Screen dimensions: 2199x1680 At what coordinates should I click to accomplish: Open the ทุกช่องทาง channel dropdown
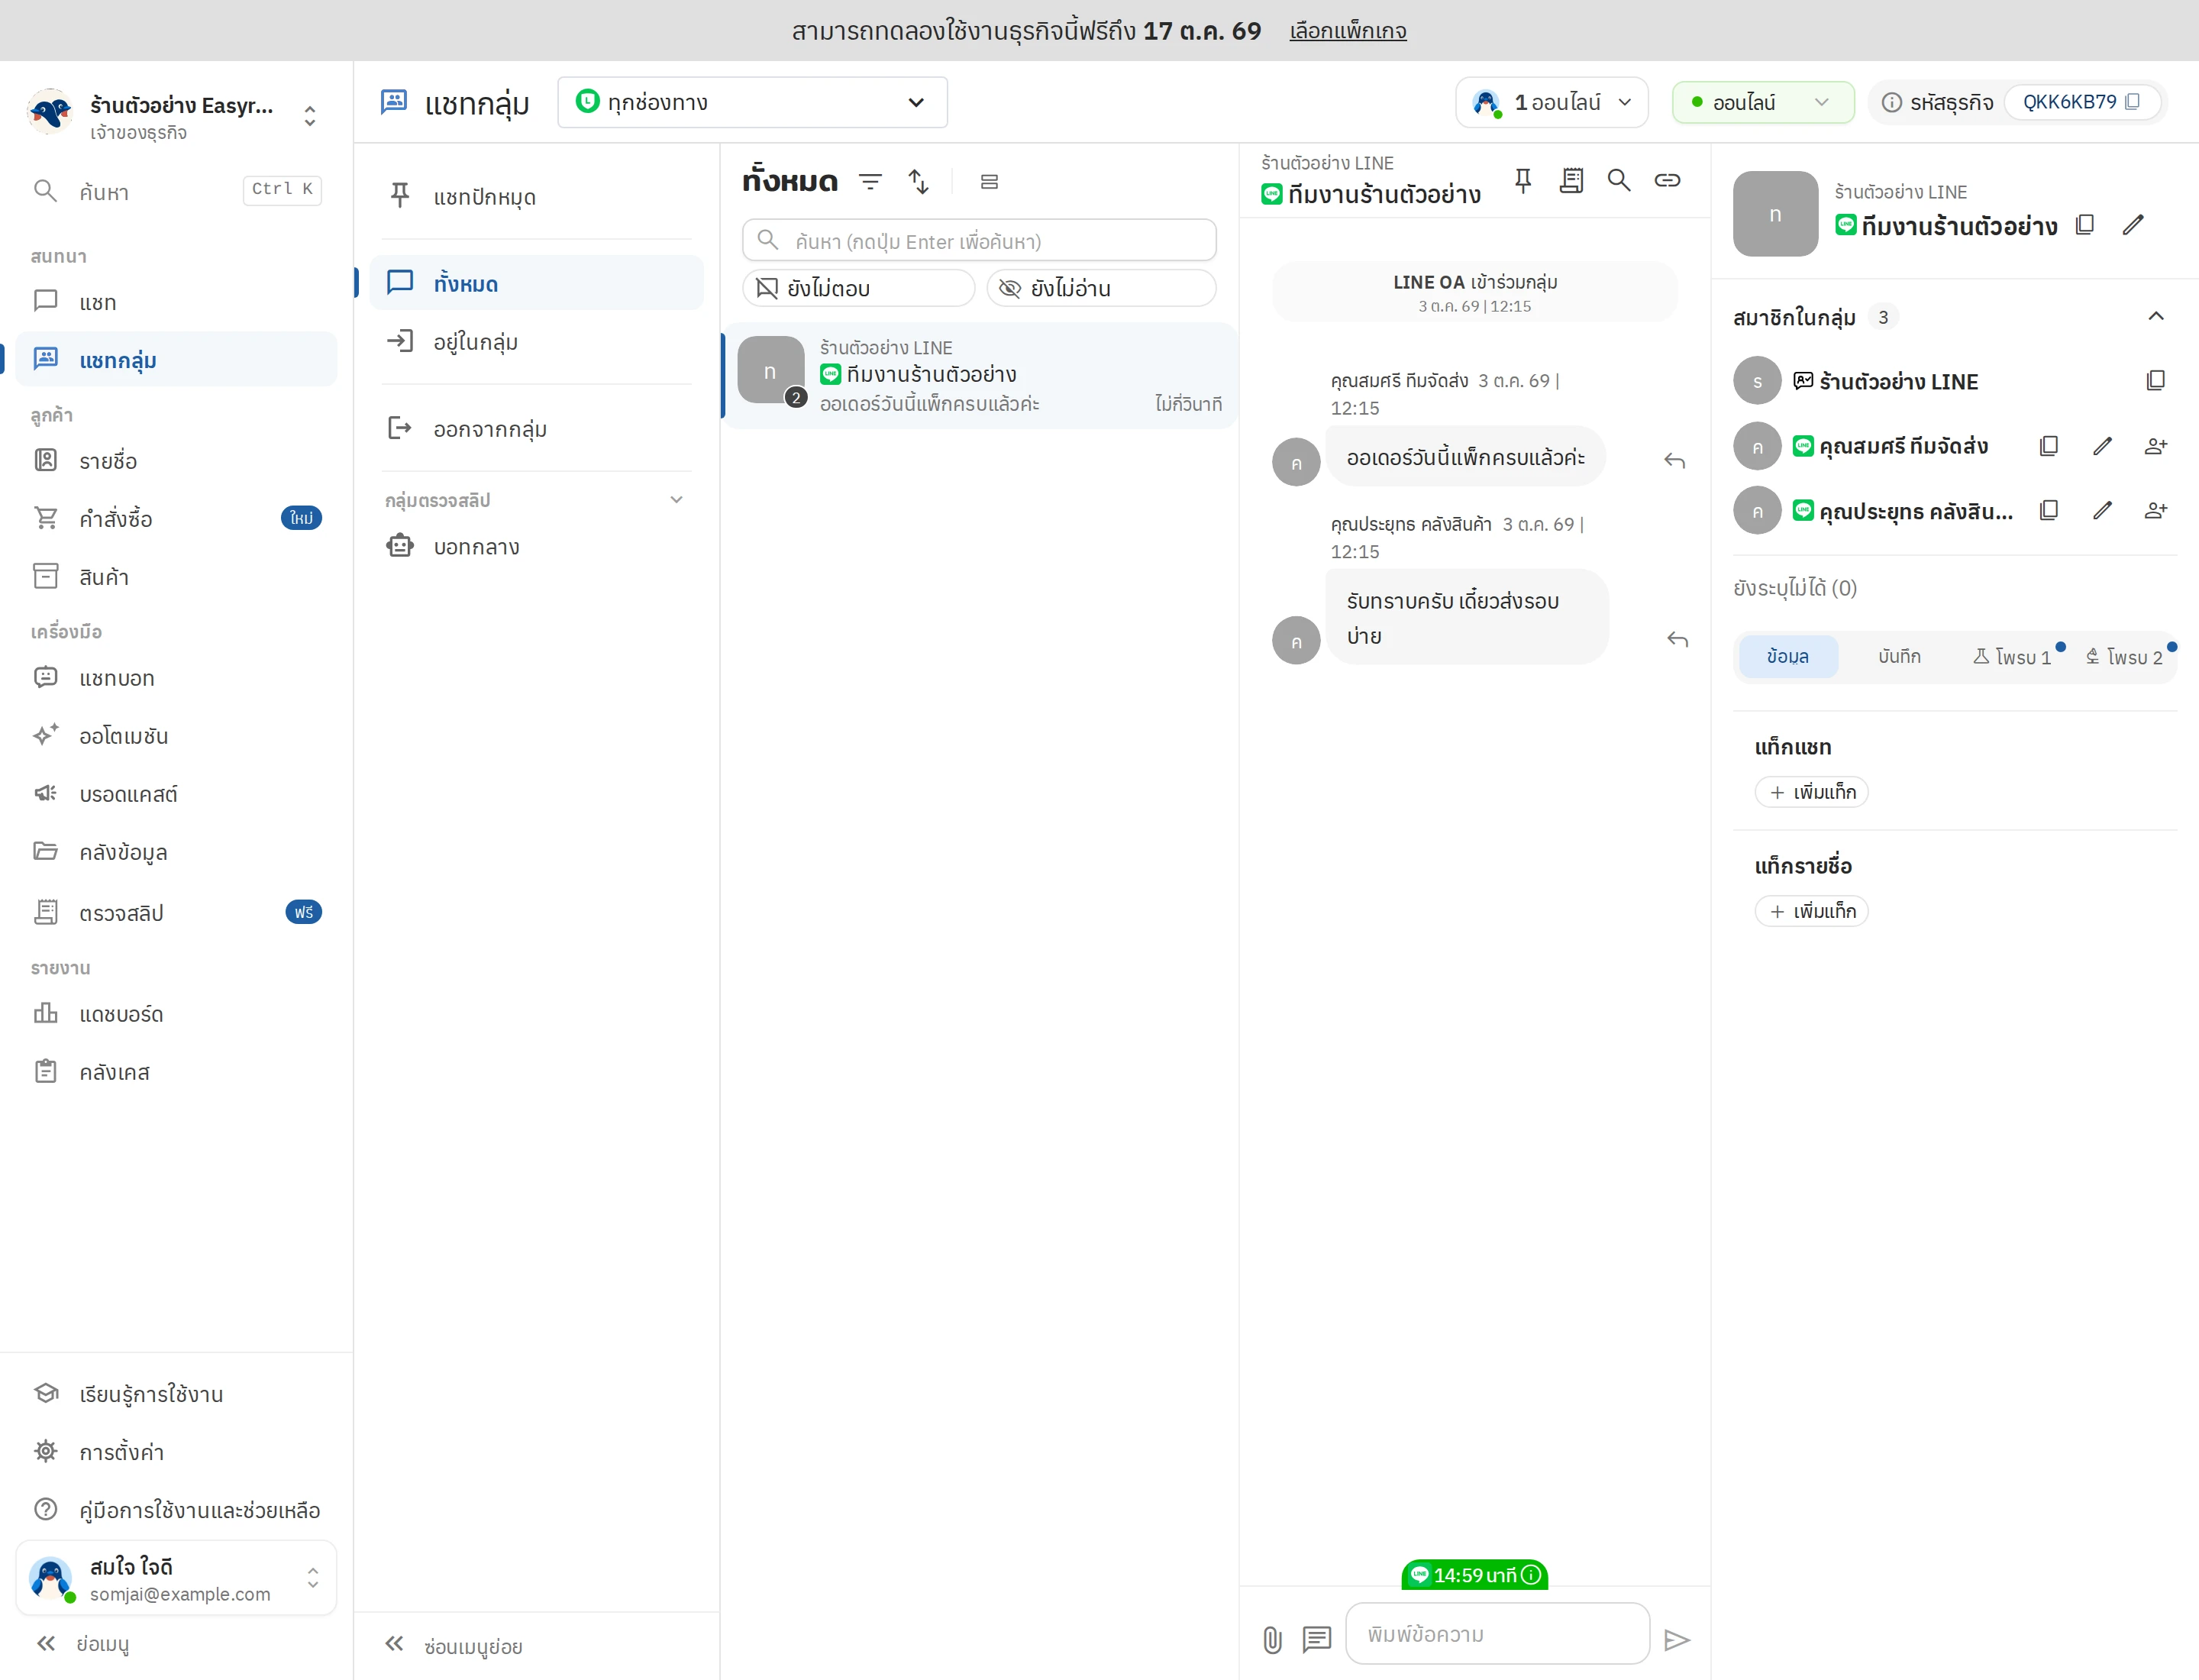pos(752,102)
